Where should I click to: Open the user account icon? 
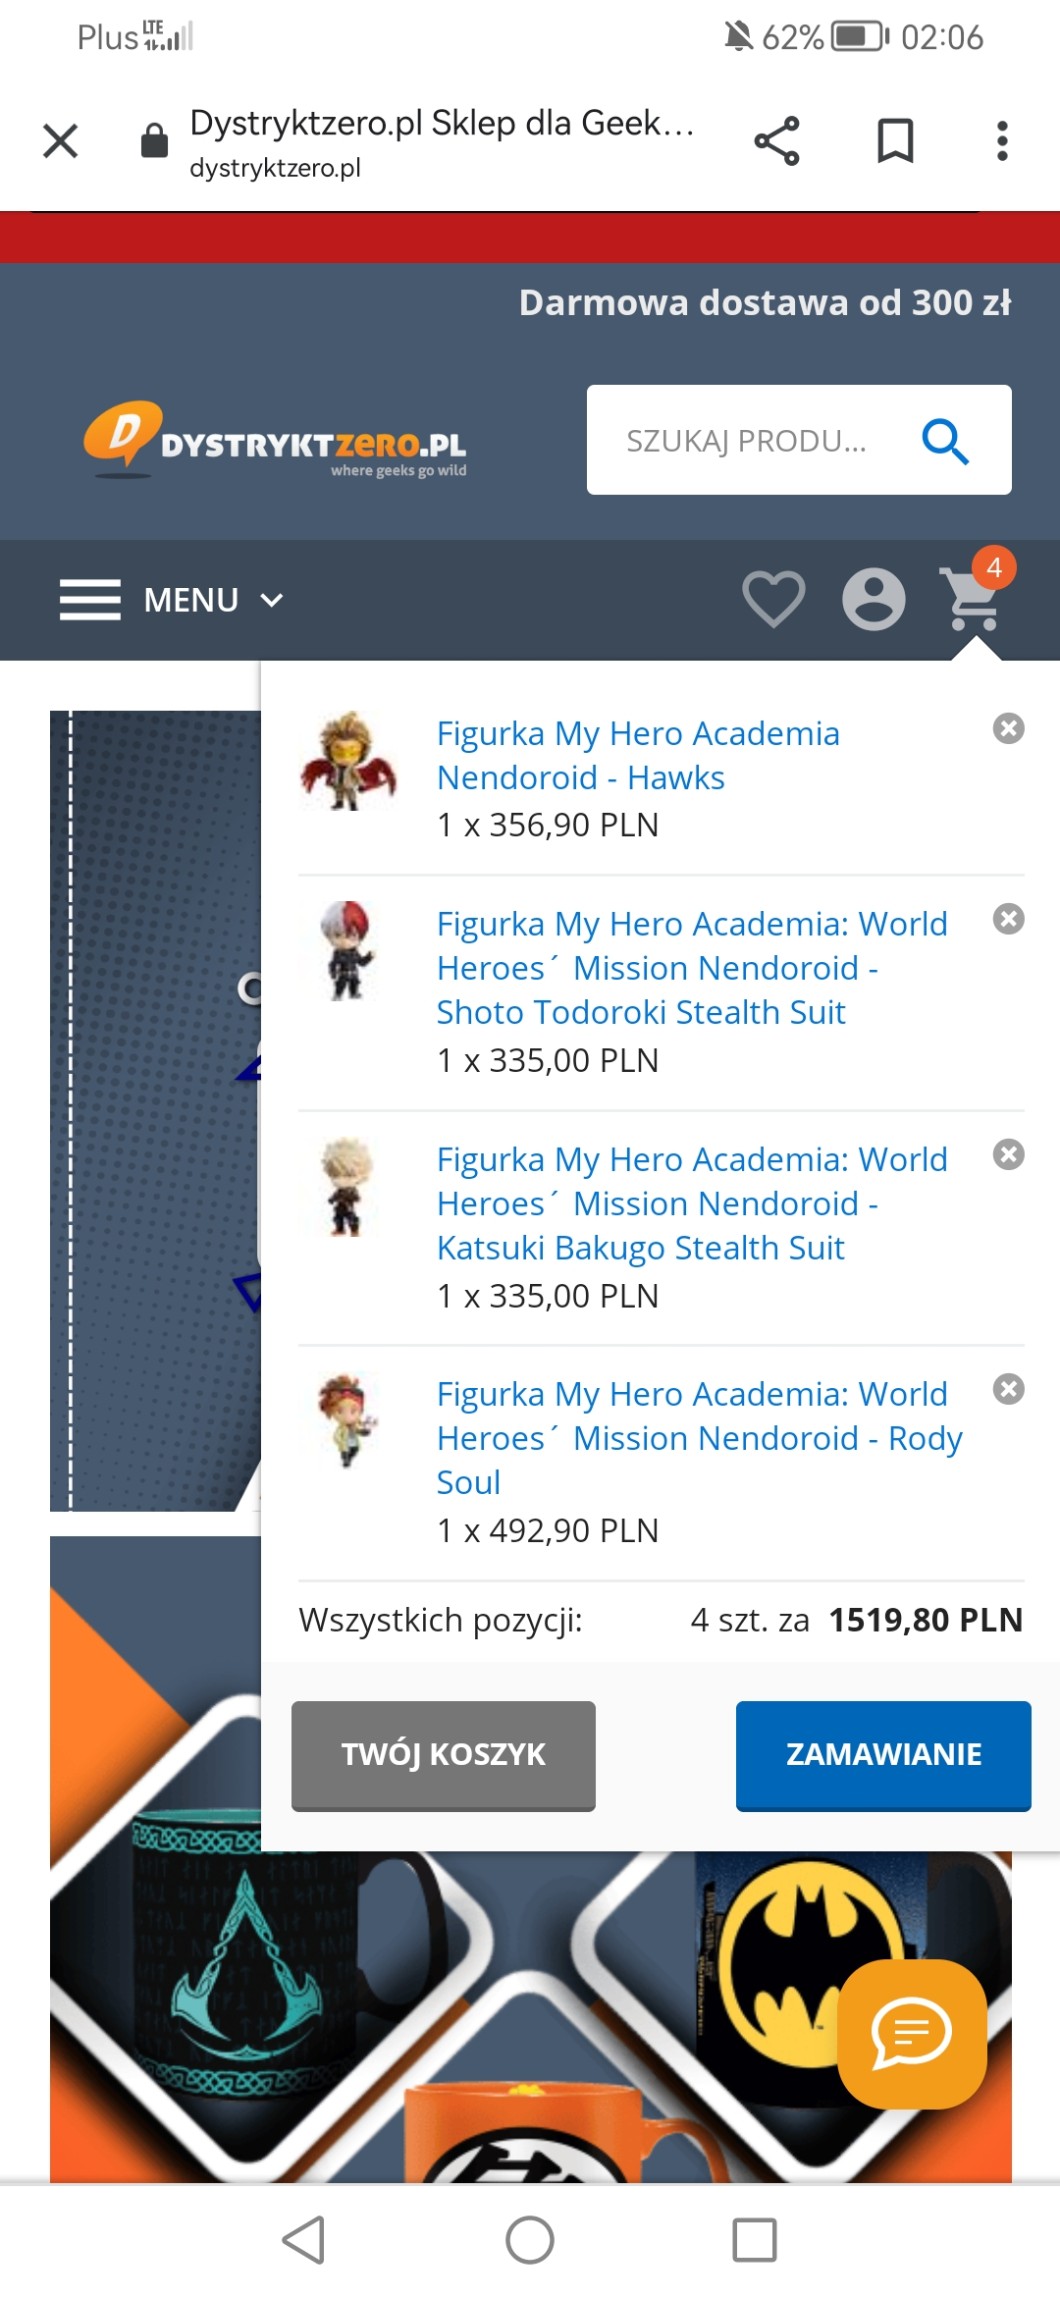pos(874,599)
